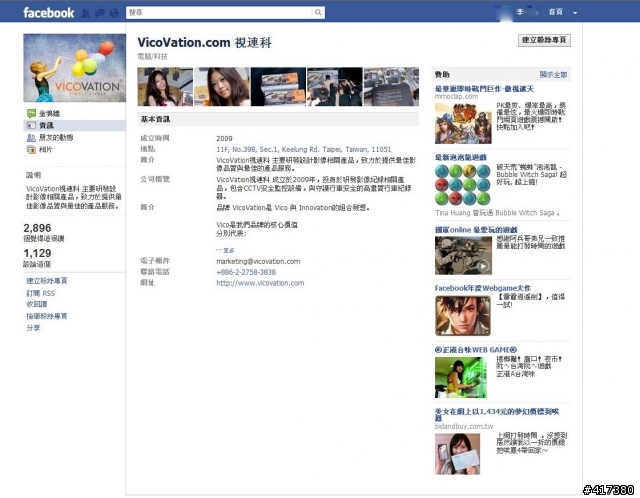Image resolution: width=640 pixels, height=498 pixels.
Task: Open second photo, woman's face close-up
Action: [x=222, y=87]
